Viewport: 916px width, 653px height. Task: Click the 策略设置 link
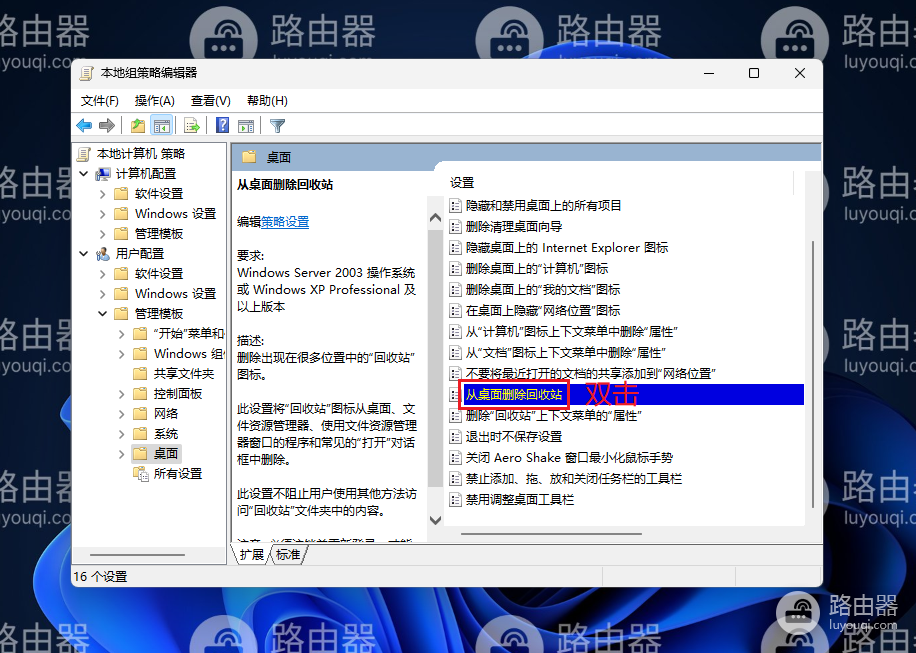point(285,222)
